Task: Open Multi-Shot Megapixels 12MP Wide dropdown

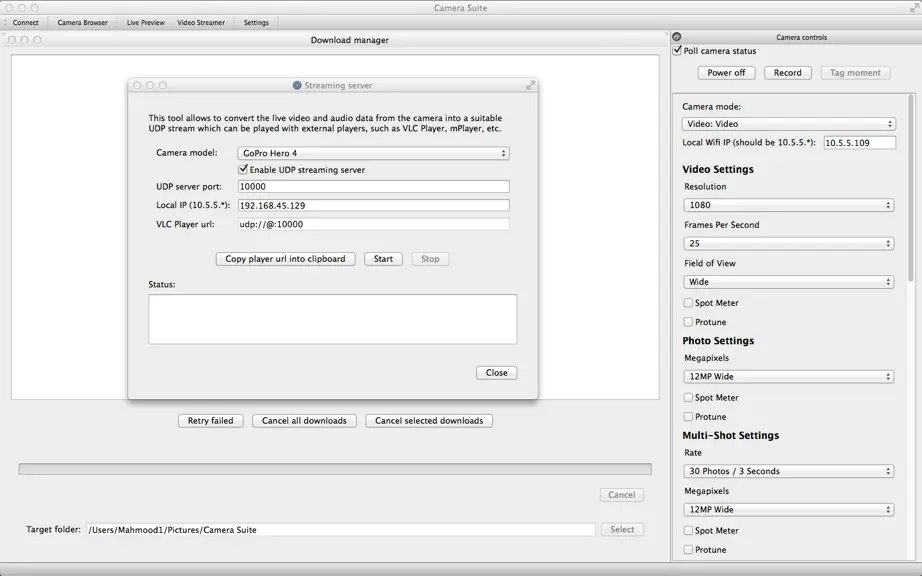Action: pos(789,510)
